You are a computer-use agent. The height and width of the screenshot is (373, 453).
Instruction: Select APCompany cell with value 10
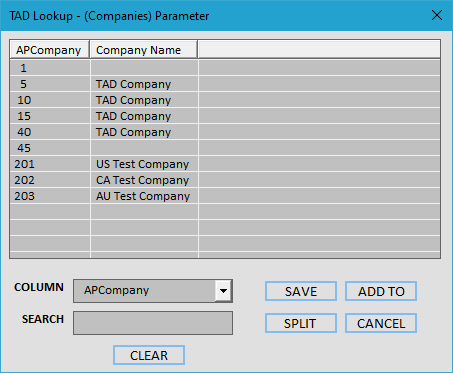(50, 100)
